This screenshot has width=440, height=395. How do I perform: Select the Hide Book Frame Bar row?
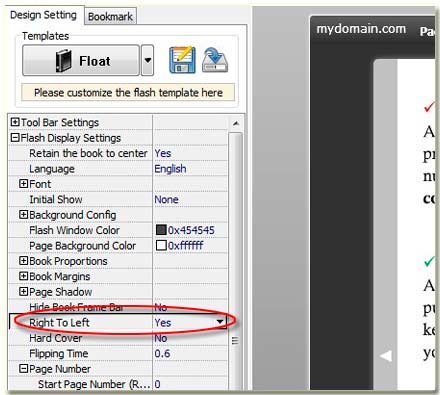coord(118,307)
